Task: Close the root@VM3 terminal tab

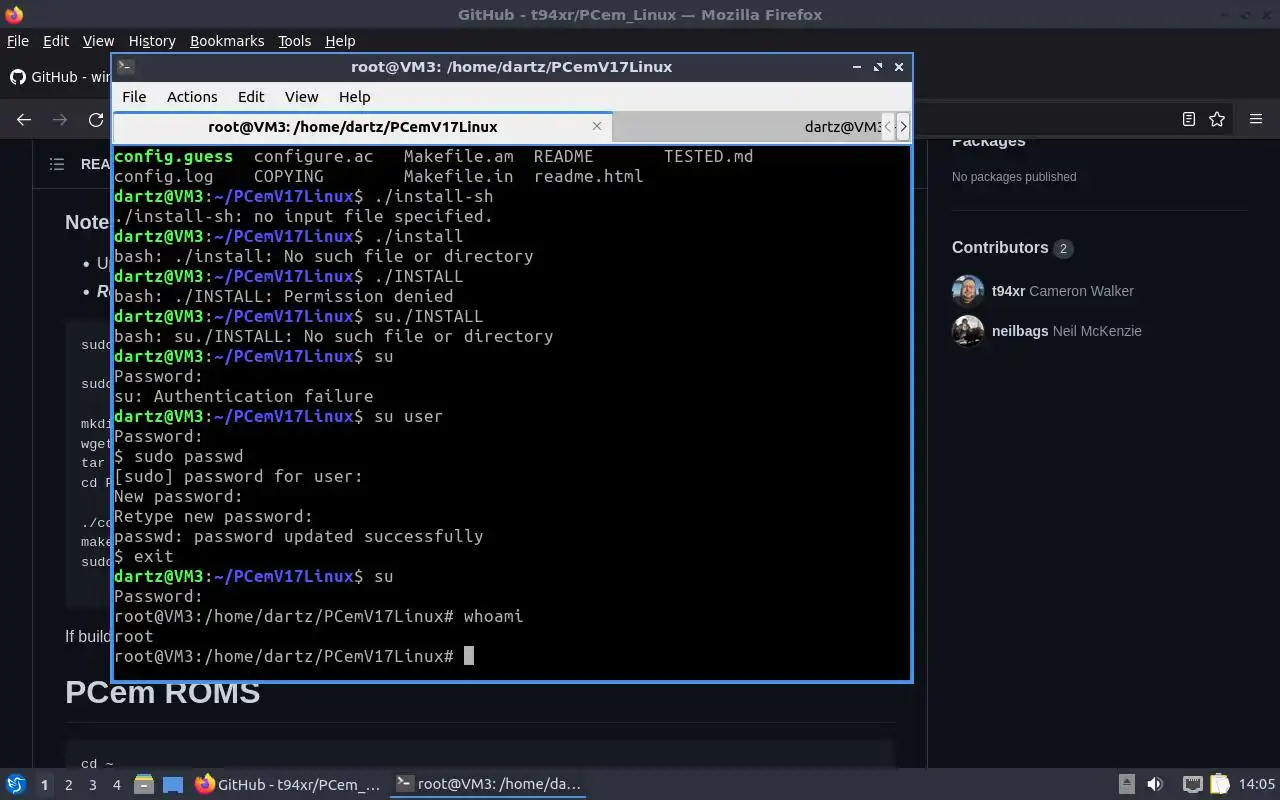Action: [x=597, y=126]
